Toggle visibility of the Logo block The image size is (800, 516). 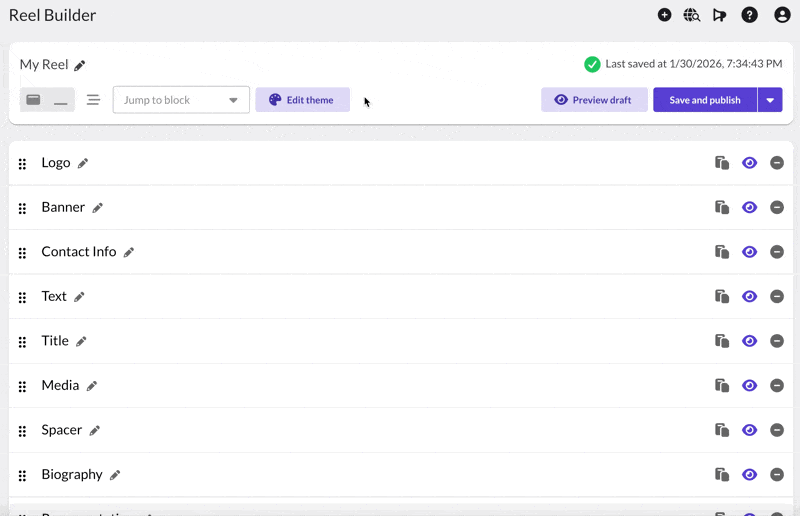749,163
